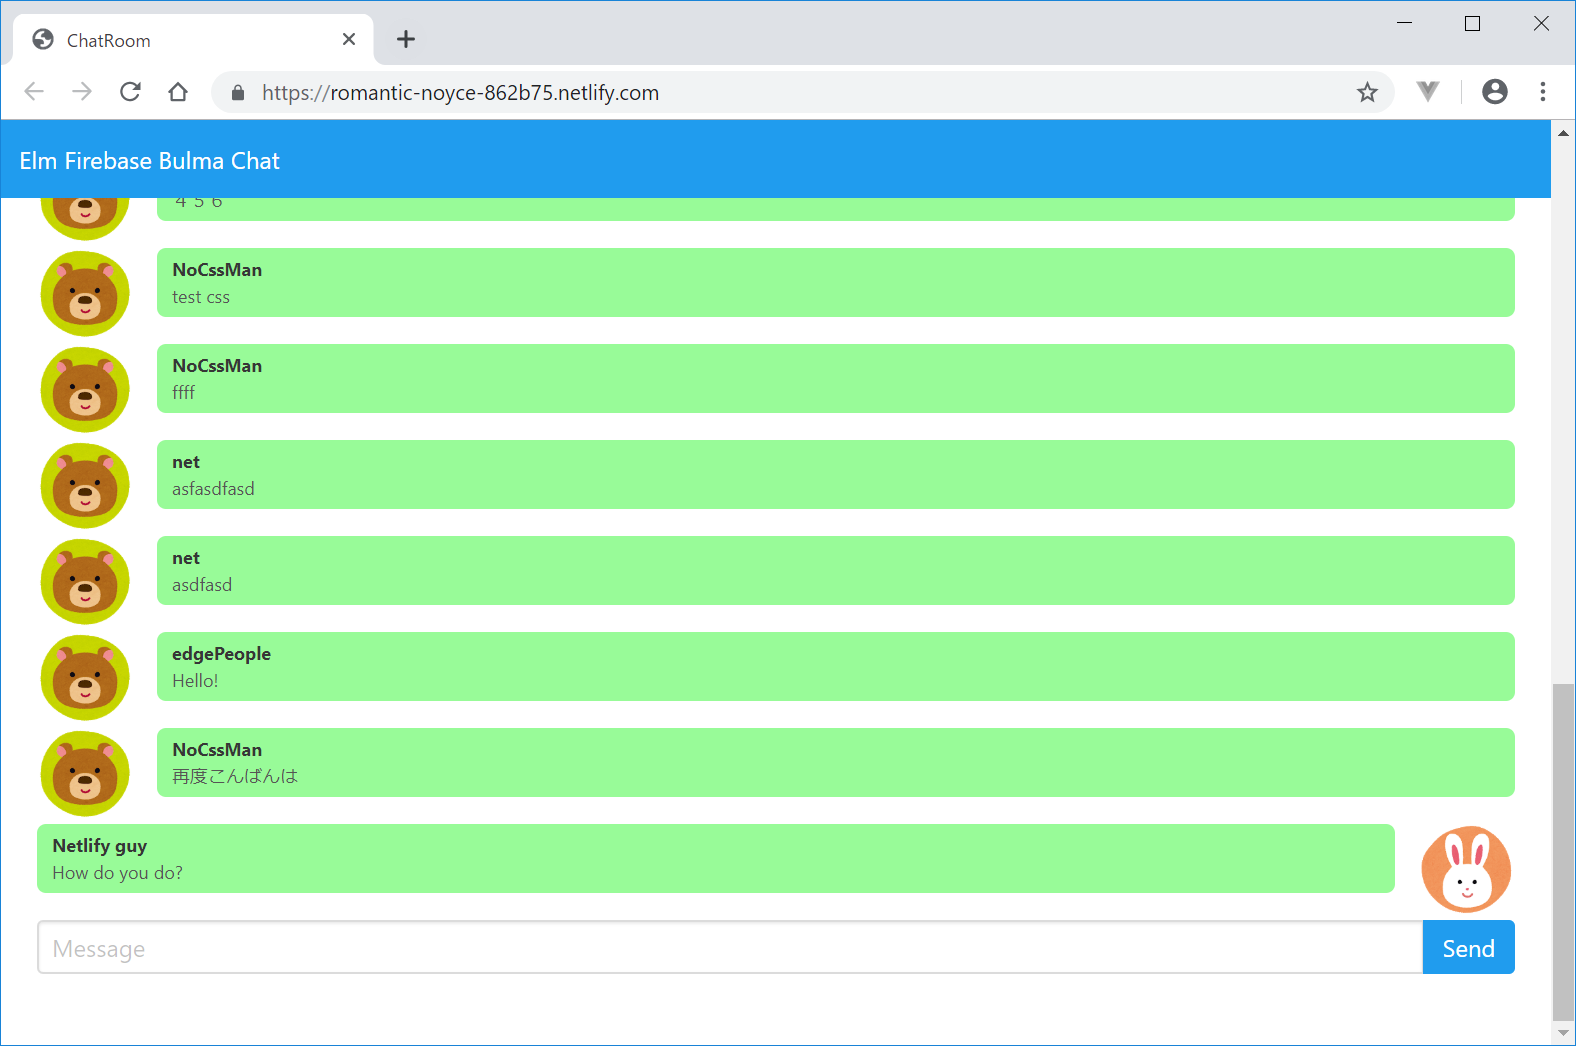Open a new browser tab

[x=406, y=39]
